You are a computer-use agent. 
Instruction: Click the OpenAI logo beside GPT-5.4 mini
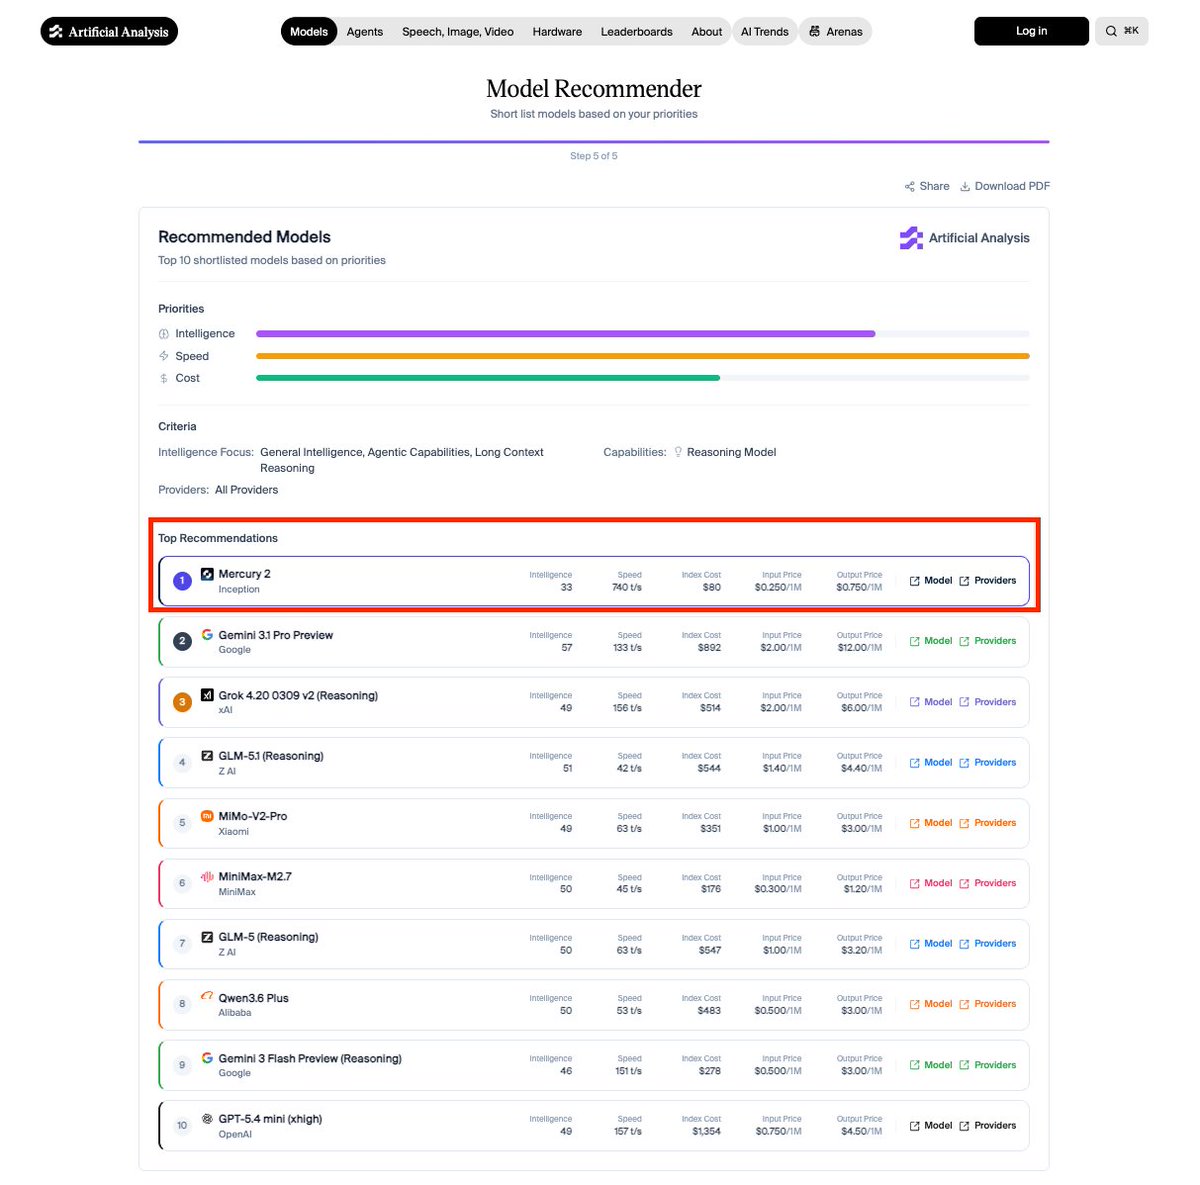click(x=207, y=1119)
